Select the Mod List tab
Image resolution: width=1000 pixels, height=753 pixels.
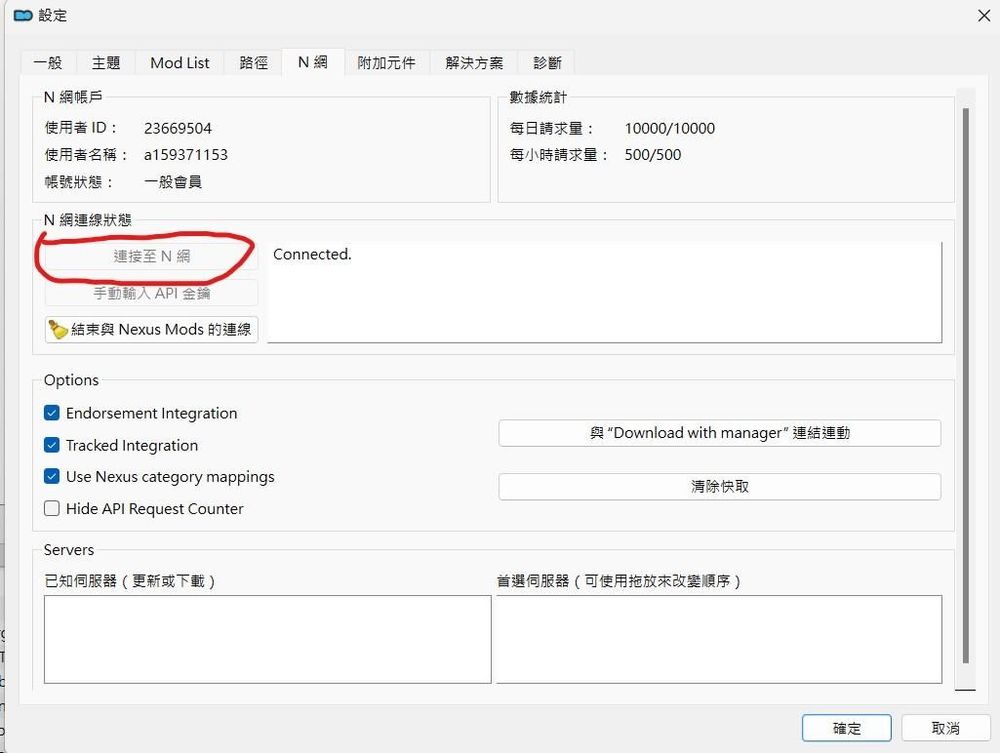pos(180,62)
